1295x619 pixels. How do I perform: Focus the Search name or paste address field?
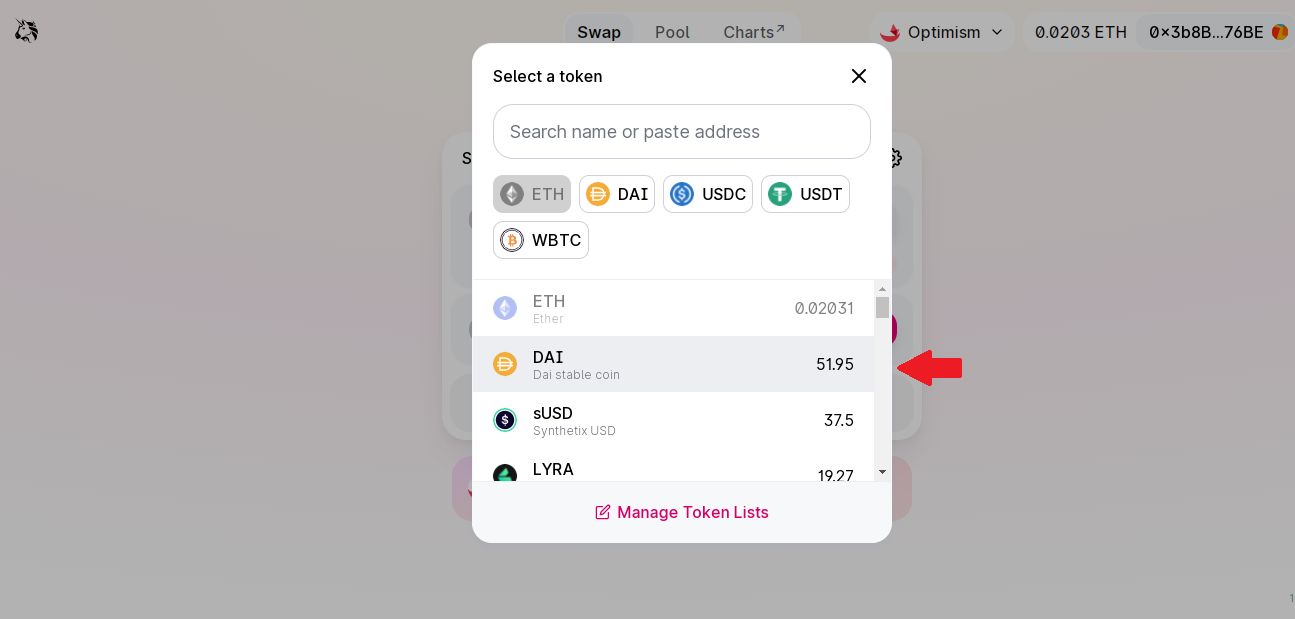point(682,132)
